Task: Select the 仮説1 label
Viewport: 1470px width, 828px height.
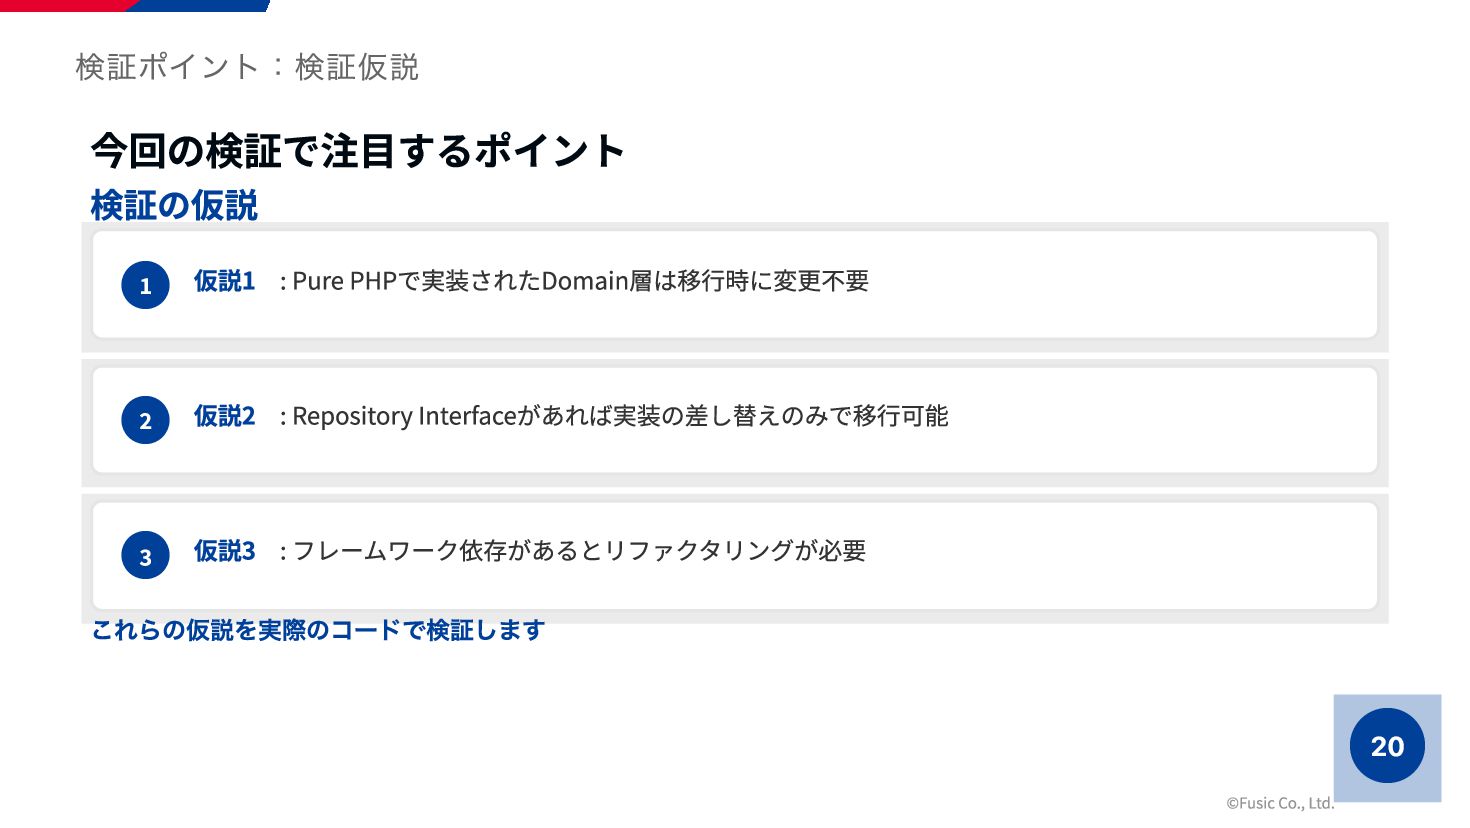Action: pos(225,281)
